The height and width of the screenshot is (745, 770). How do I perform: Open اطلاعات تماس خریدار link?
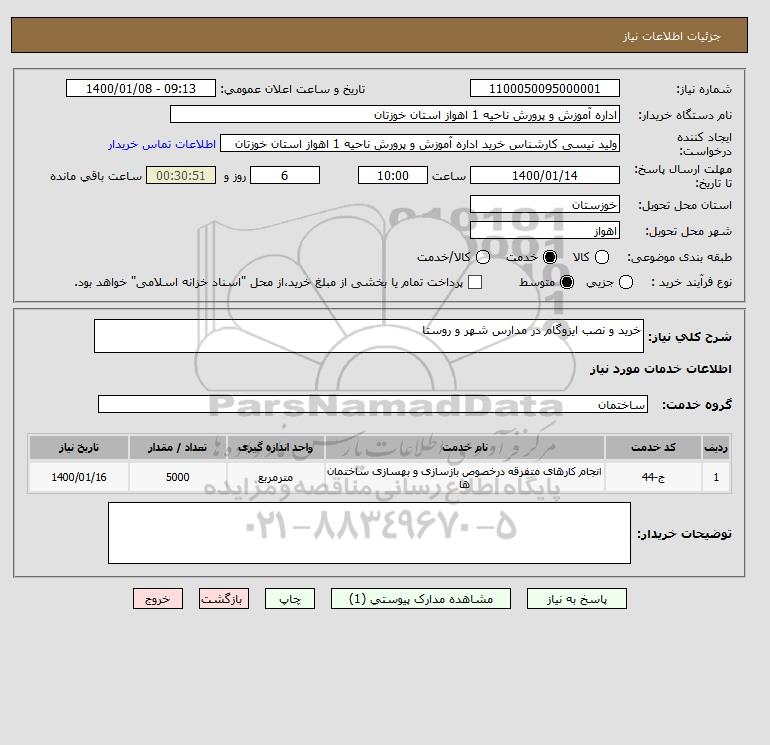tap(162, 144)
